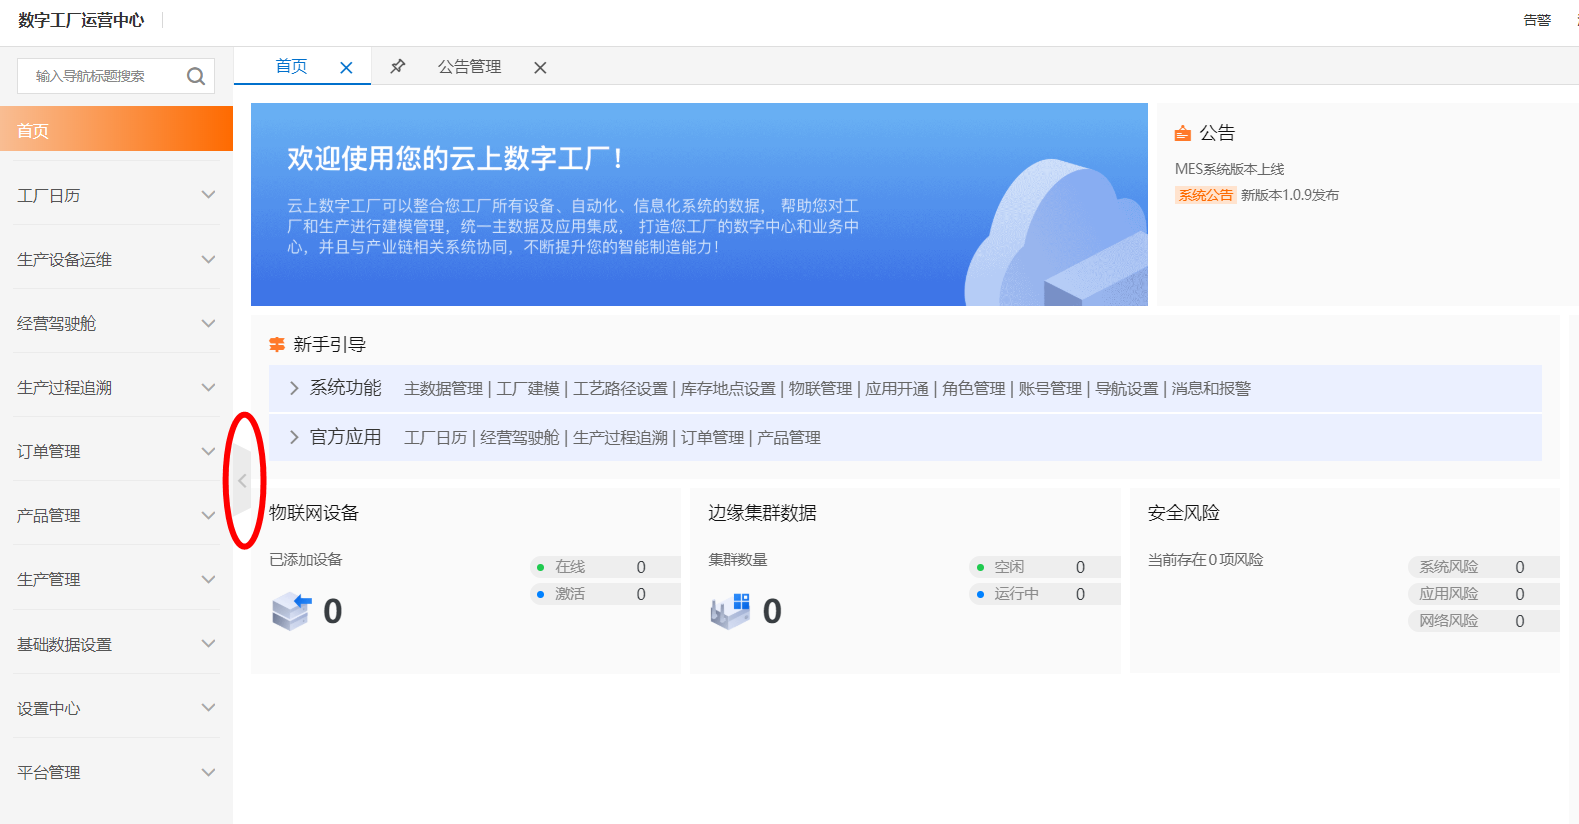Image resolution: width=1579 pixels, height=824 pixels.
Task: Open the 导航设置 guide link
Action: 1127,389
